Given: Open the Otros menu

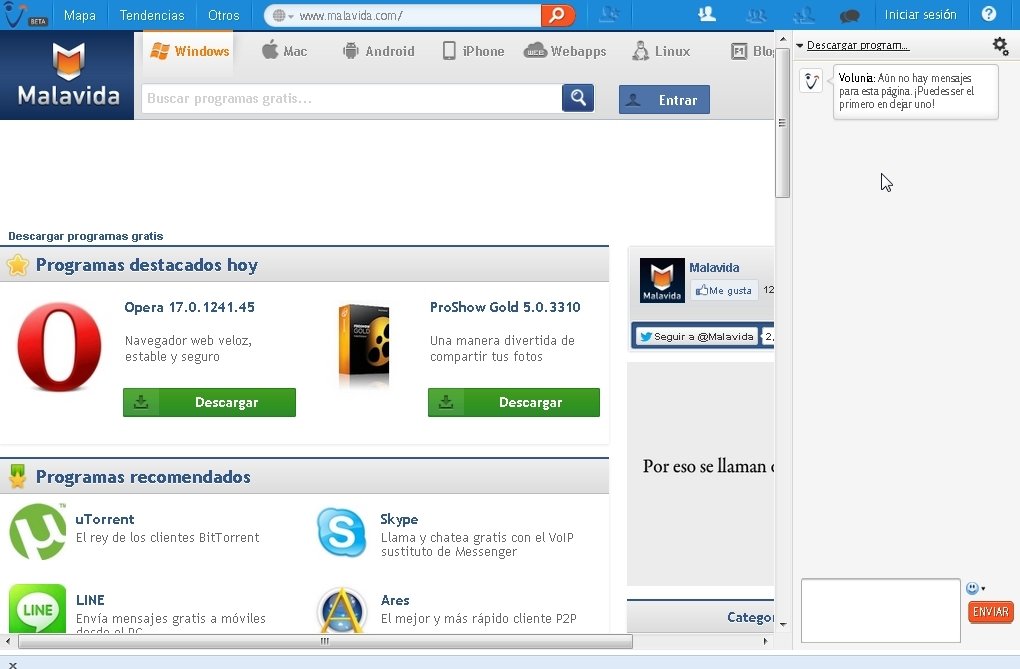Looking at the screenshot, I should click(x=223, y=15).
